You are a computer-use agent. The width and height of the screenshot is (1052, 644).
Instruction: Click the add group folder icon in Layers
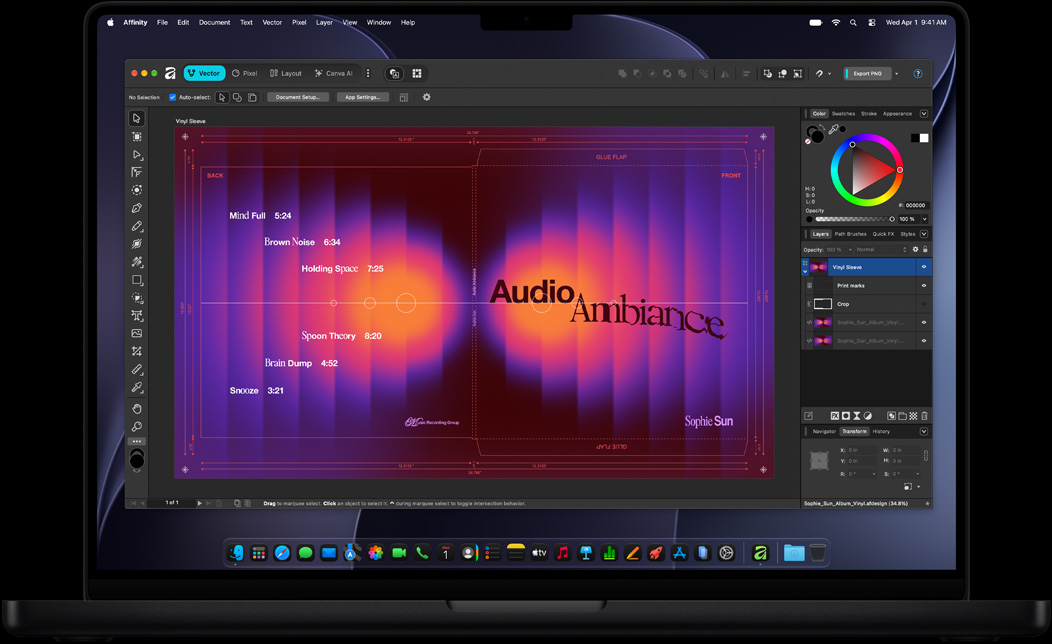[902, 416]
